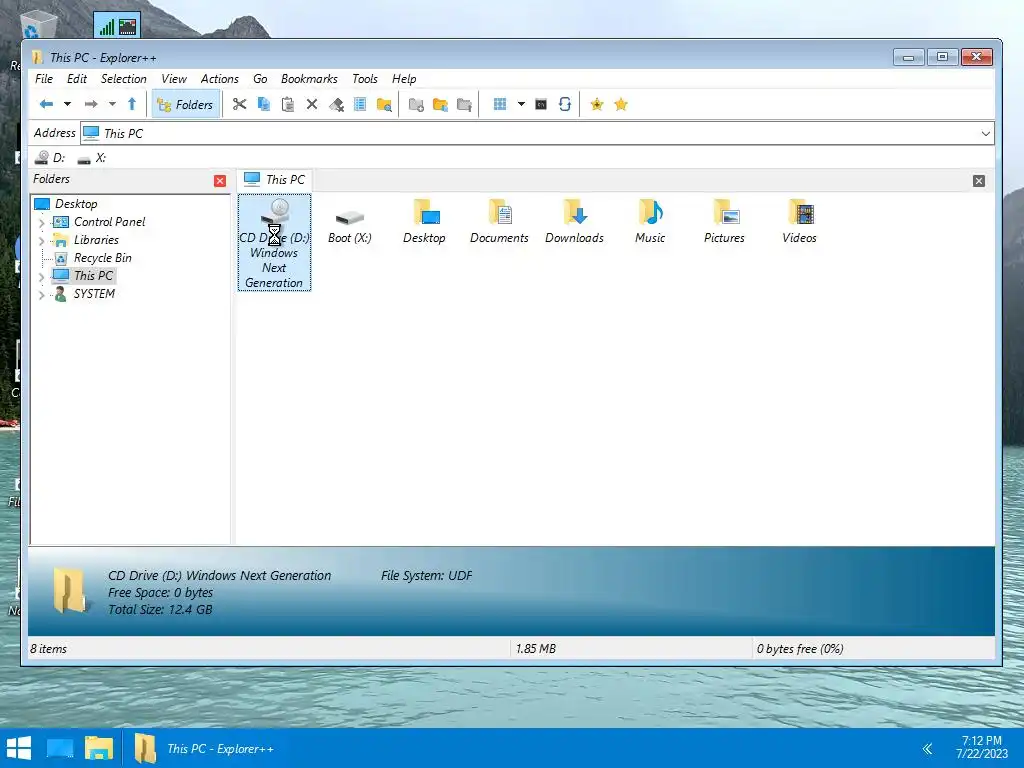The height and width of the screenshot is (768, 1024).
Task: Open the Edit menu
Action: [x=76, y=78]
